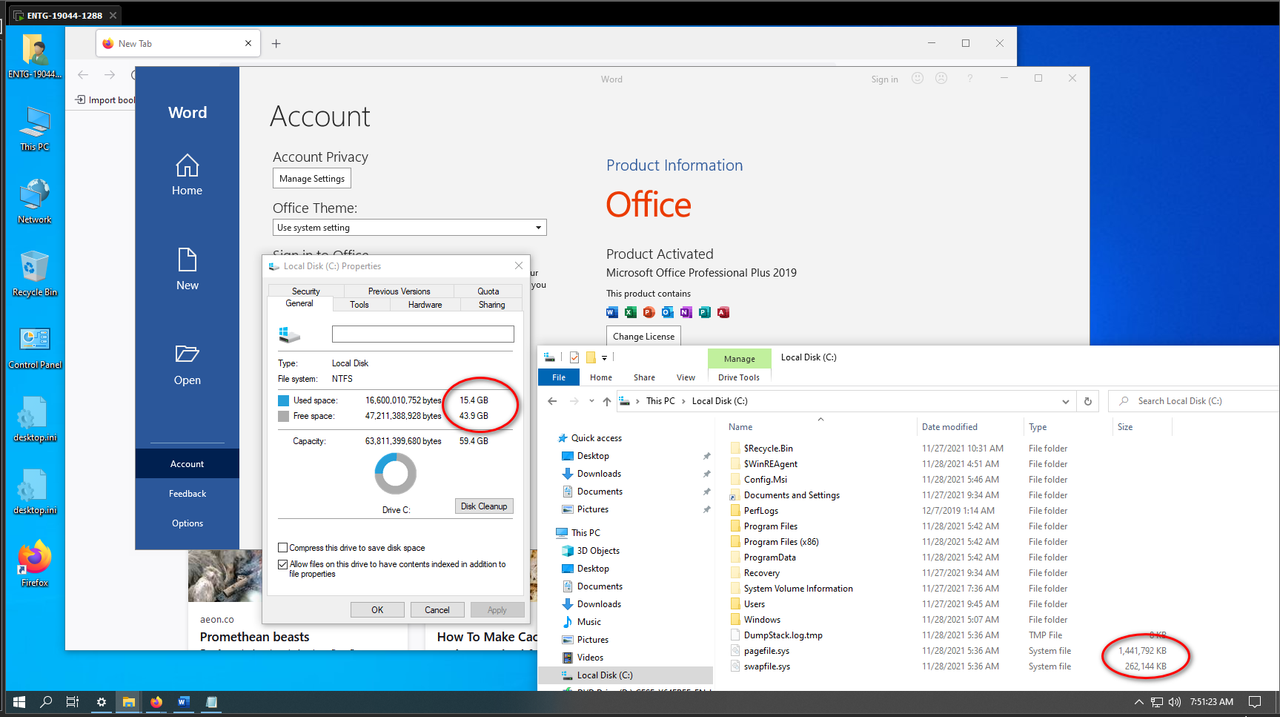
Task: Switch to Word on the taskbar
Action: 184,703
